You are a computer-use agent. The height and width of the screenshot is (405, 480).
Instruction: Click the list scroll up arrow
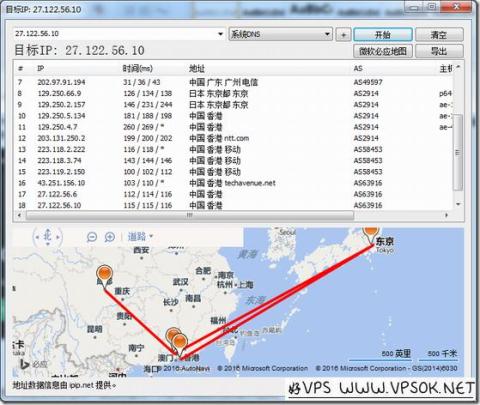[x=458, y=67]
